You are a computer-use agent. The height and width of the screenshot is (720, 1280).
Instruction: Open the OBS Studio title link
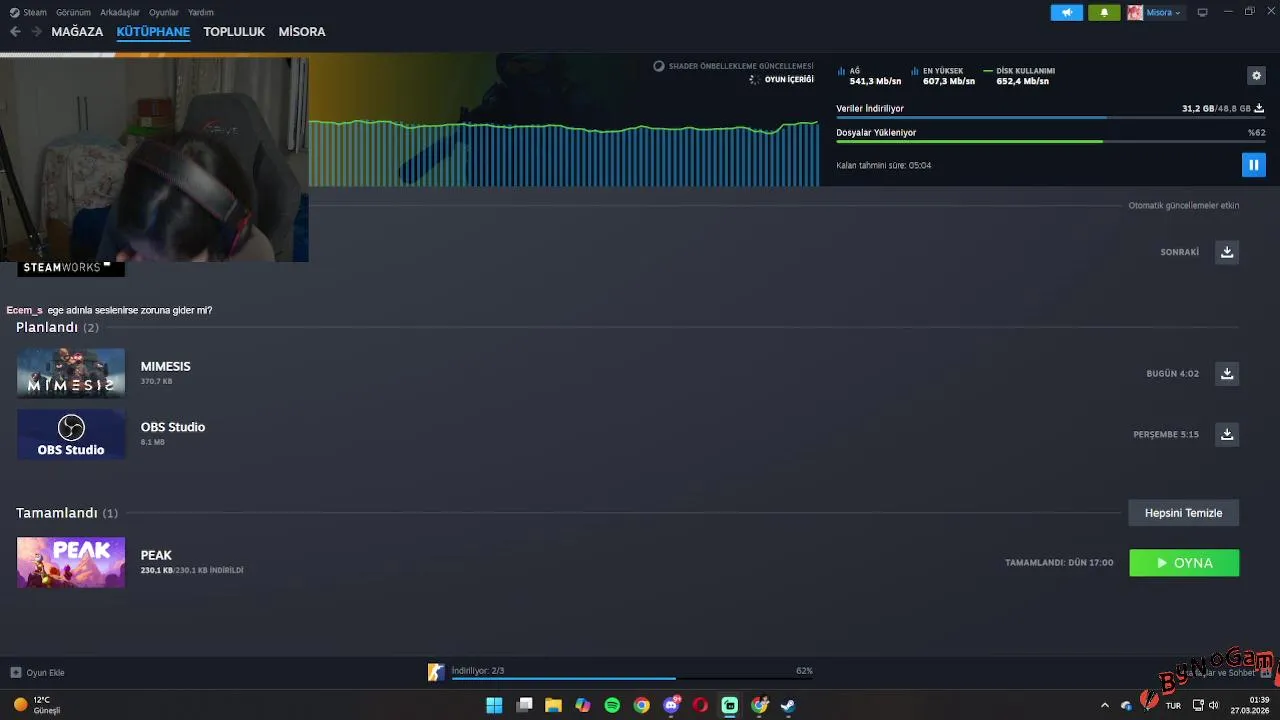point(173,427)
